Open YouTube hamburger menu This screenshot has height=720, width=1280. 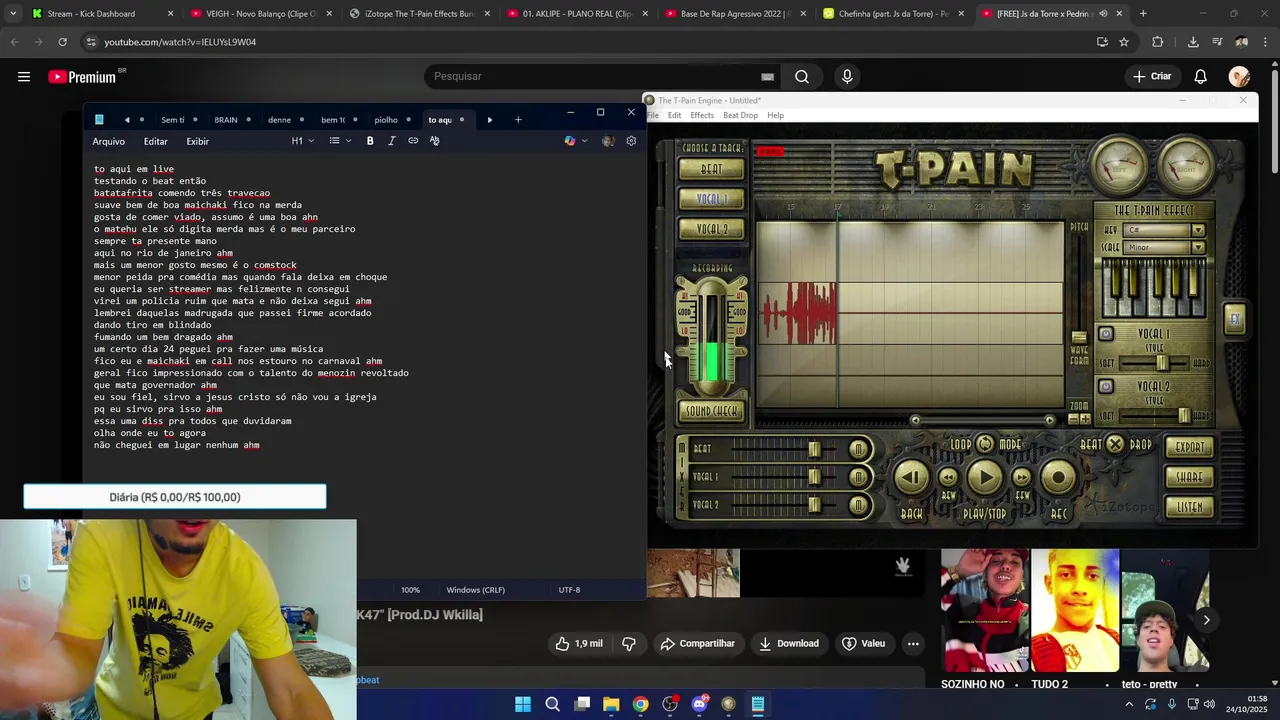pos(24,77)
